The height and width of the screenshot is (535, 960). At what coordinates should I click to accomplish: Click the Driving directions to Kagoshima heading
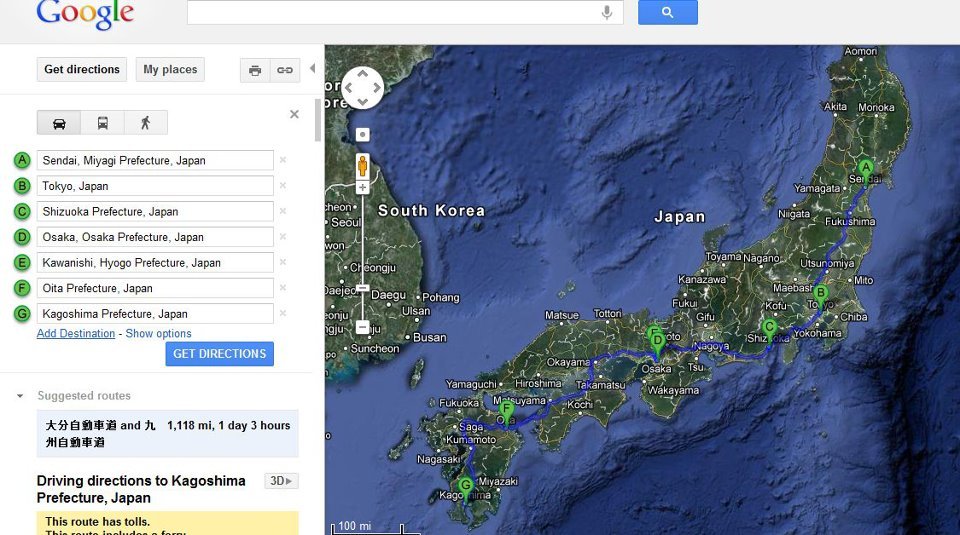click(141, 489)
